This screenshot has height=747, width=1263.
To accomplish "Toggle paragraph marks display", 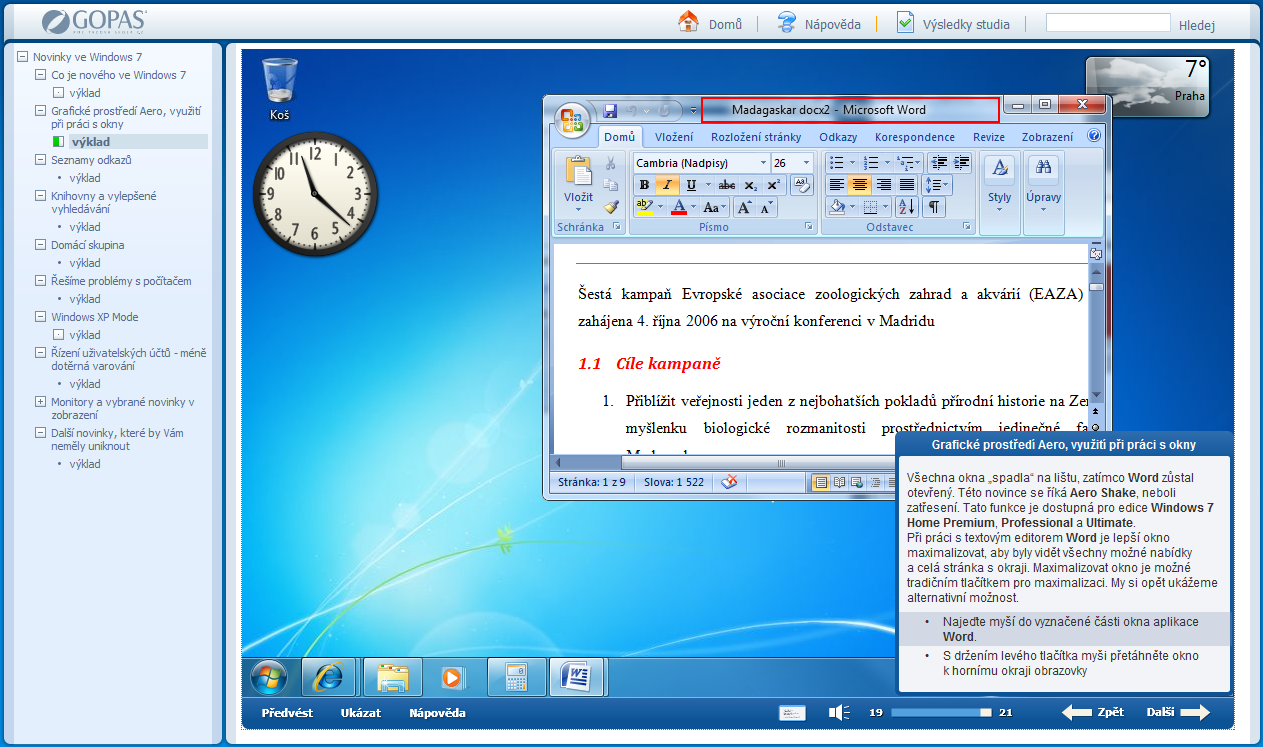I will (x=933, y=208).
